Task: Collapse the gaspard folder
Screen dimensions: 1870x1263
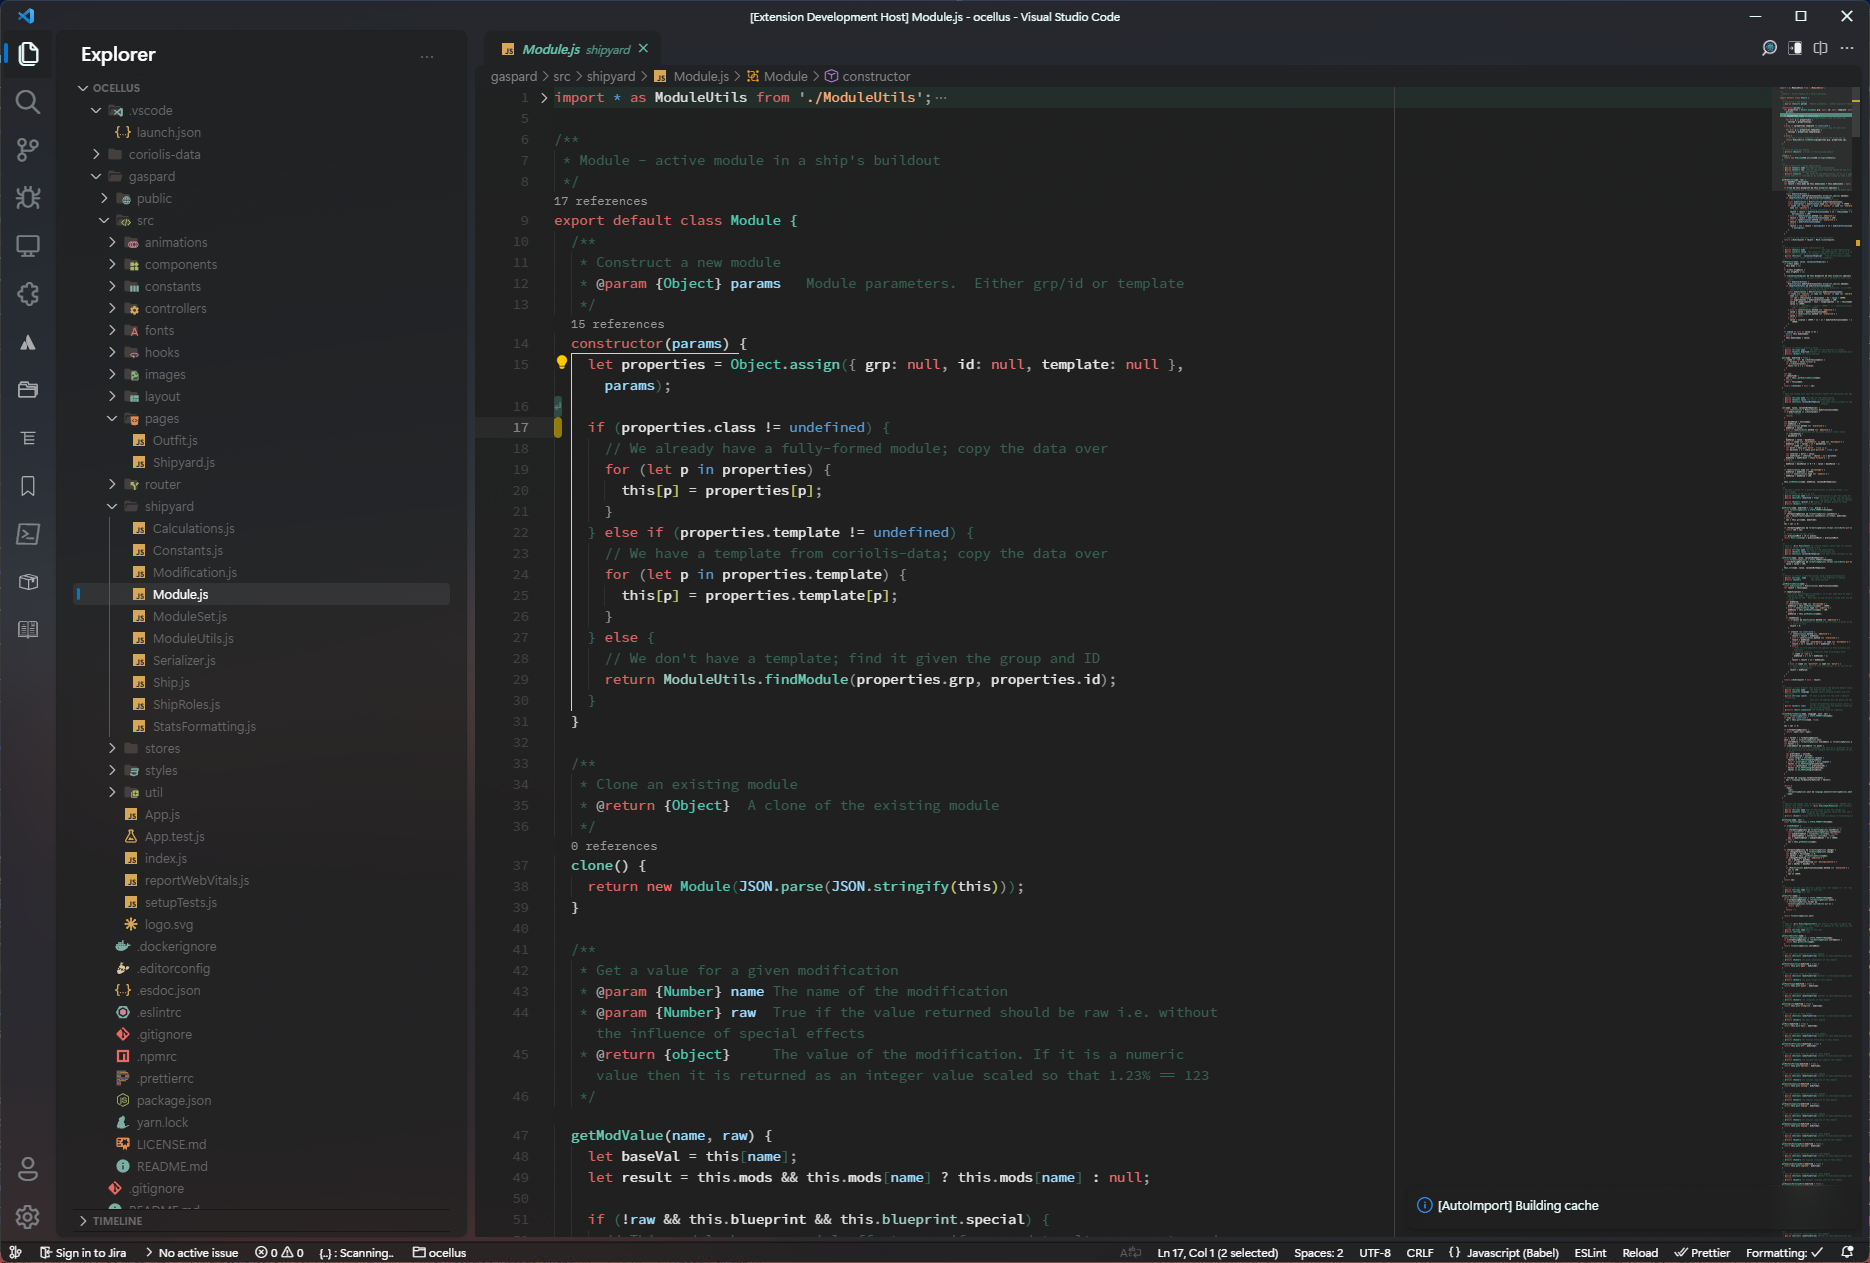Action: (x=96, y=176)
